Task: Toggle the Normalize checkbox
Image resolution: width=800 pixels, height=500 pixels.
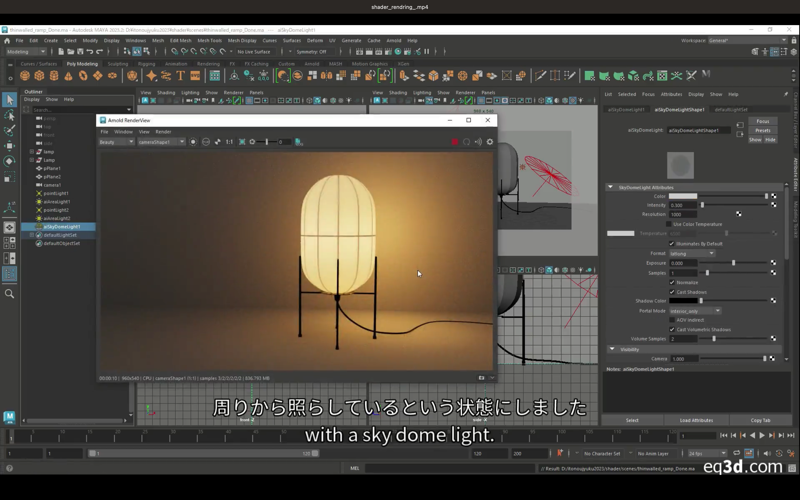Action: click(672, 282)
